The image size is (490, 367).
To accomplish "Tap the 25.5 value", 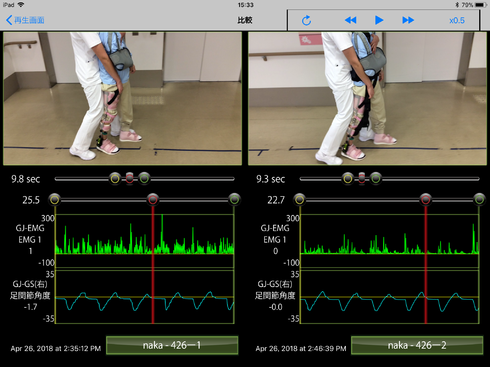I will (31, 200).
